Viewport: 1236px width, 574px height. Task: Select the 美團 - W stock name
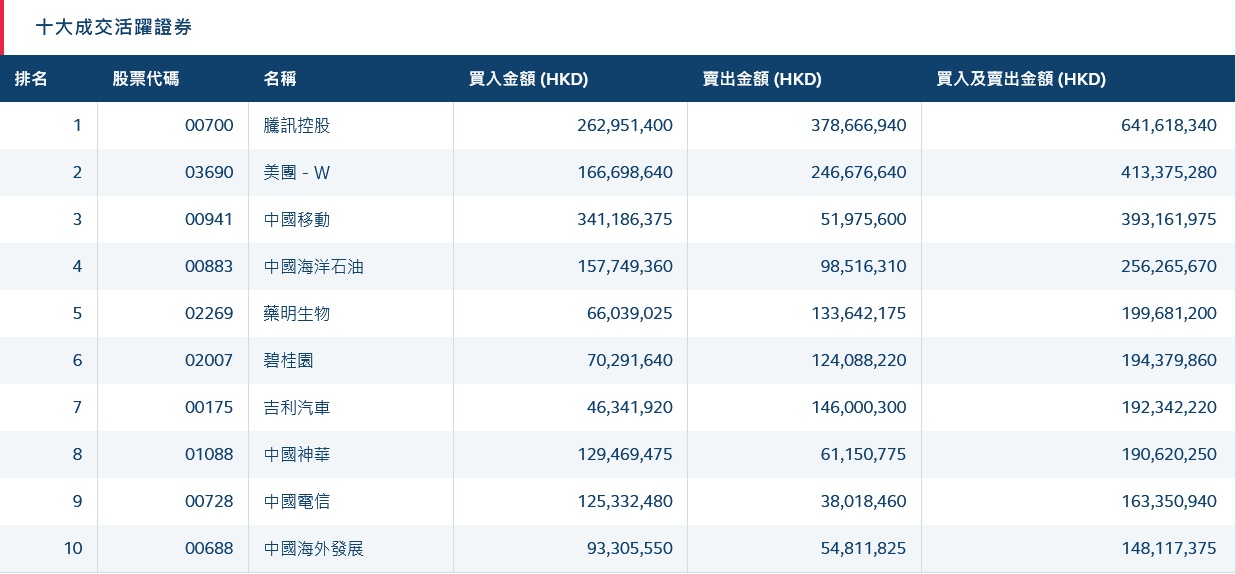[297, 172]
